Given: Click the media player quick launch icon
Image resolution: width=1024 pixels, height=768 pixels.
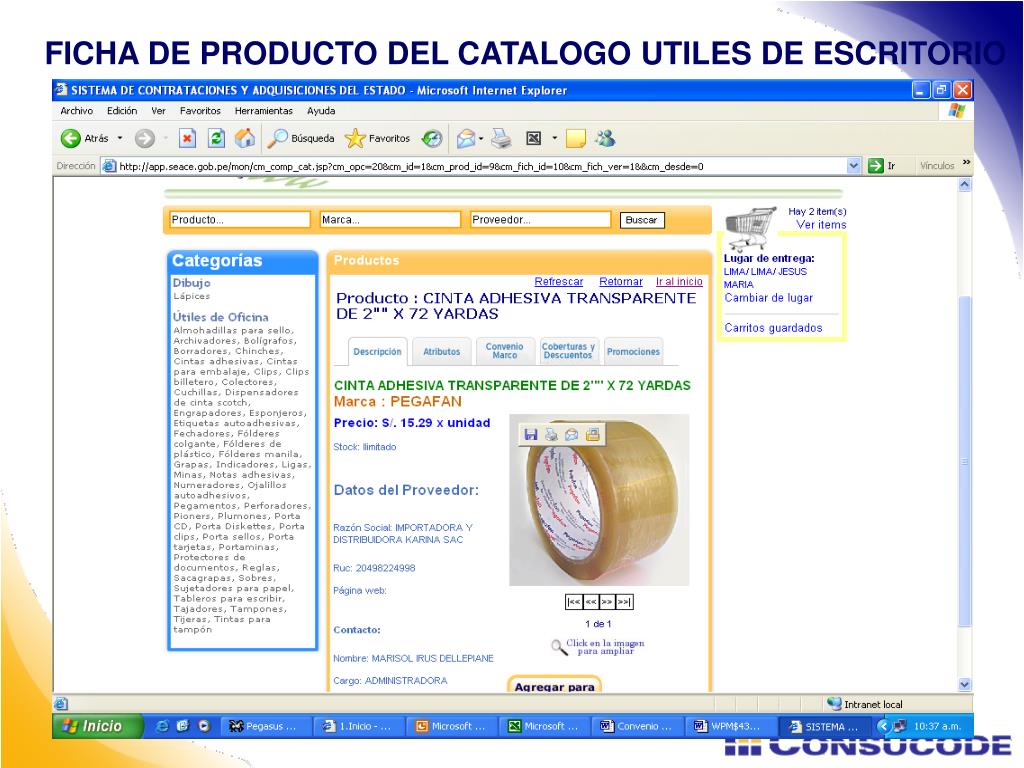Looking at the screenshot, I should (x=204, y=726).
